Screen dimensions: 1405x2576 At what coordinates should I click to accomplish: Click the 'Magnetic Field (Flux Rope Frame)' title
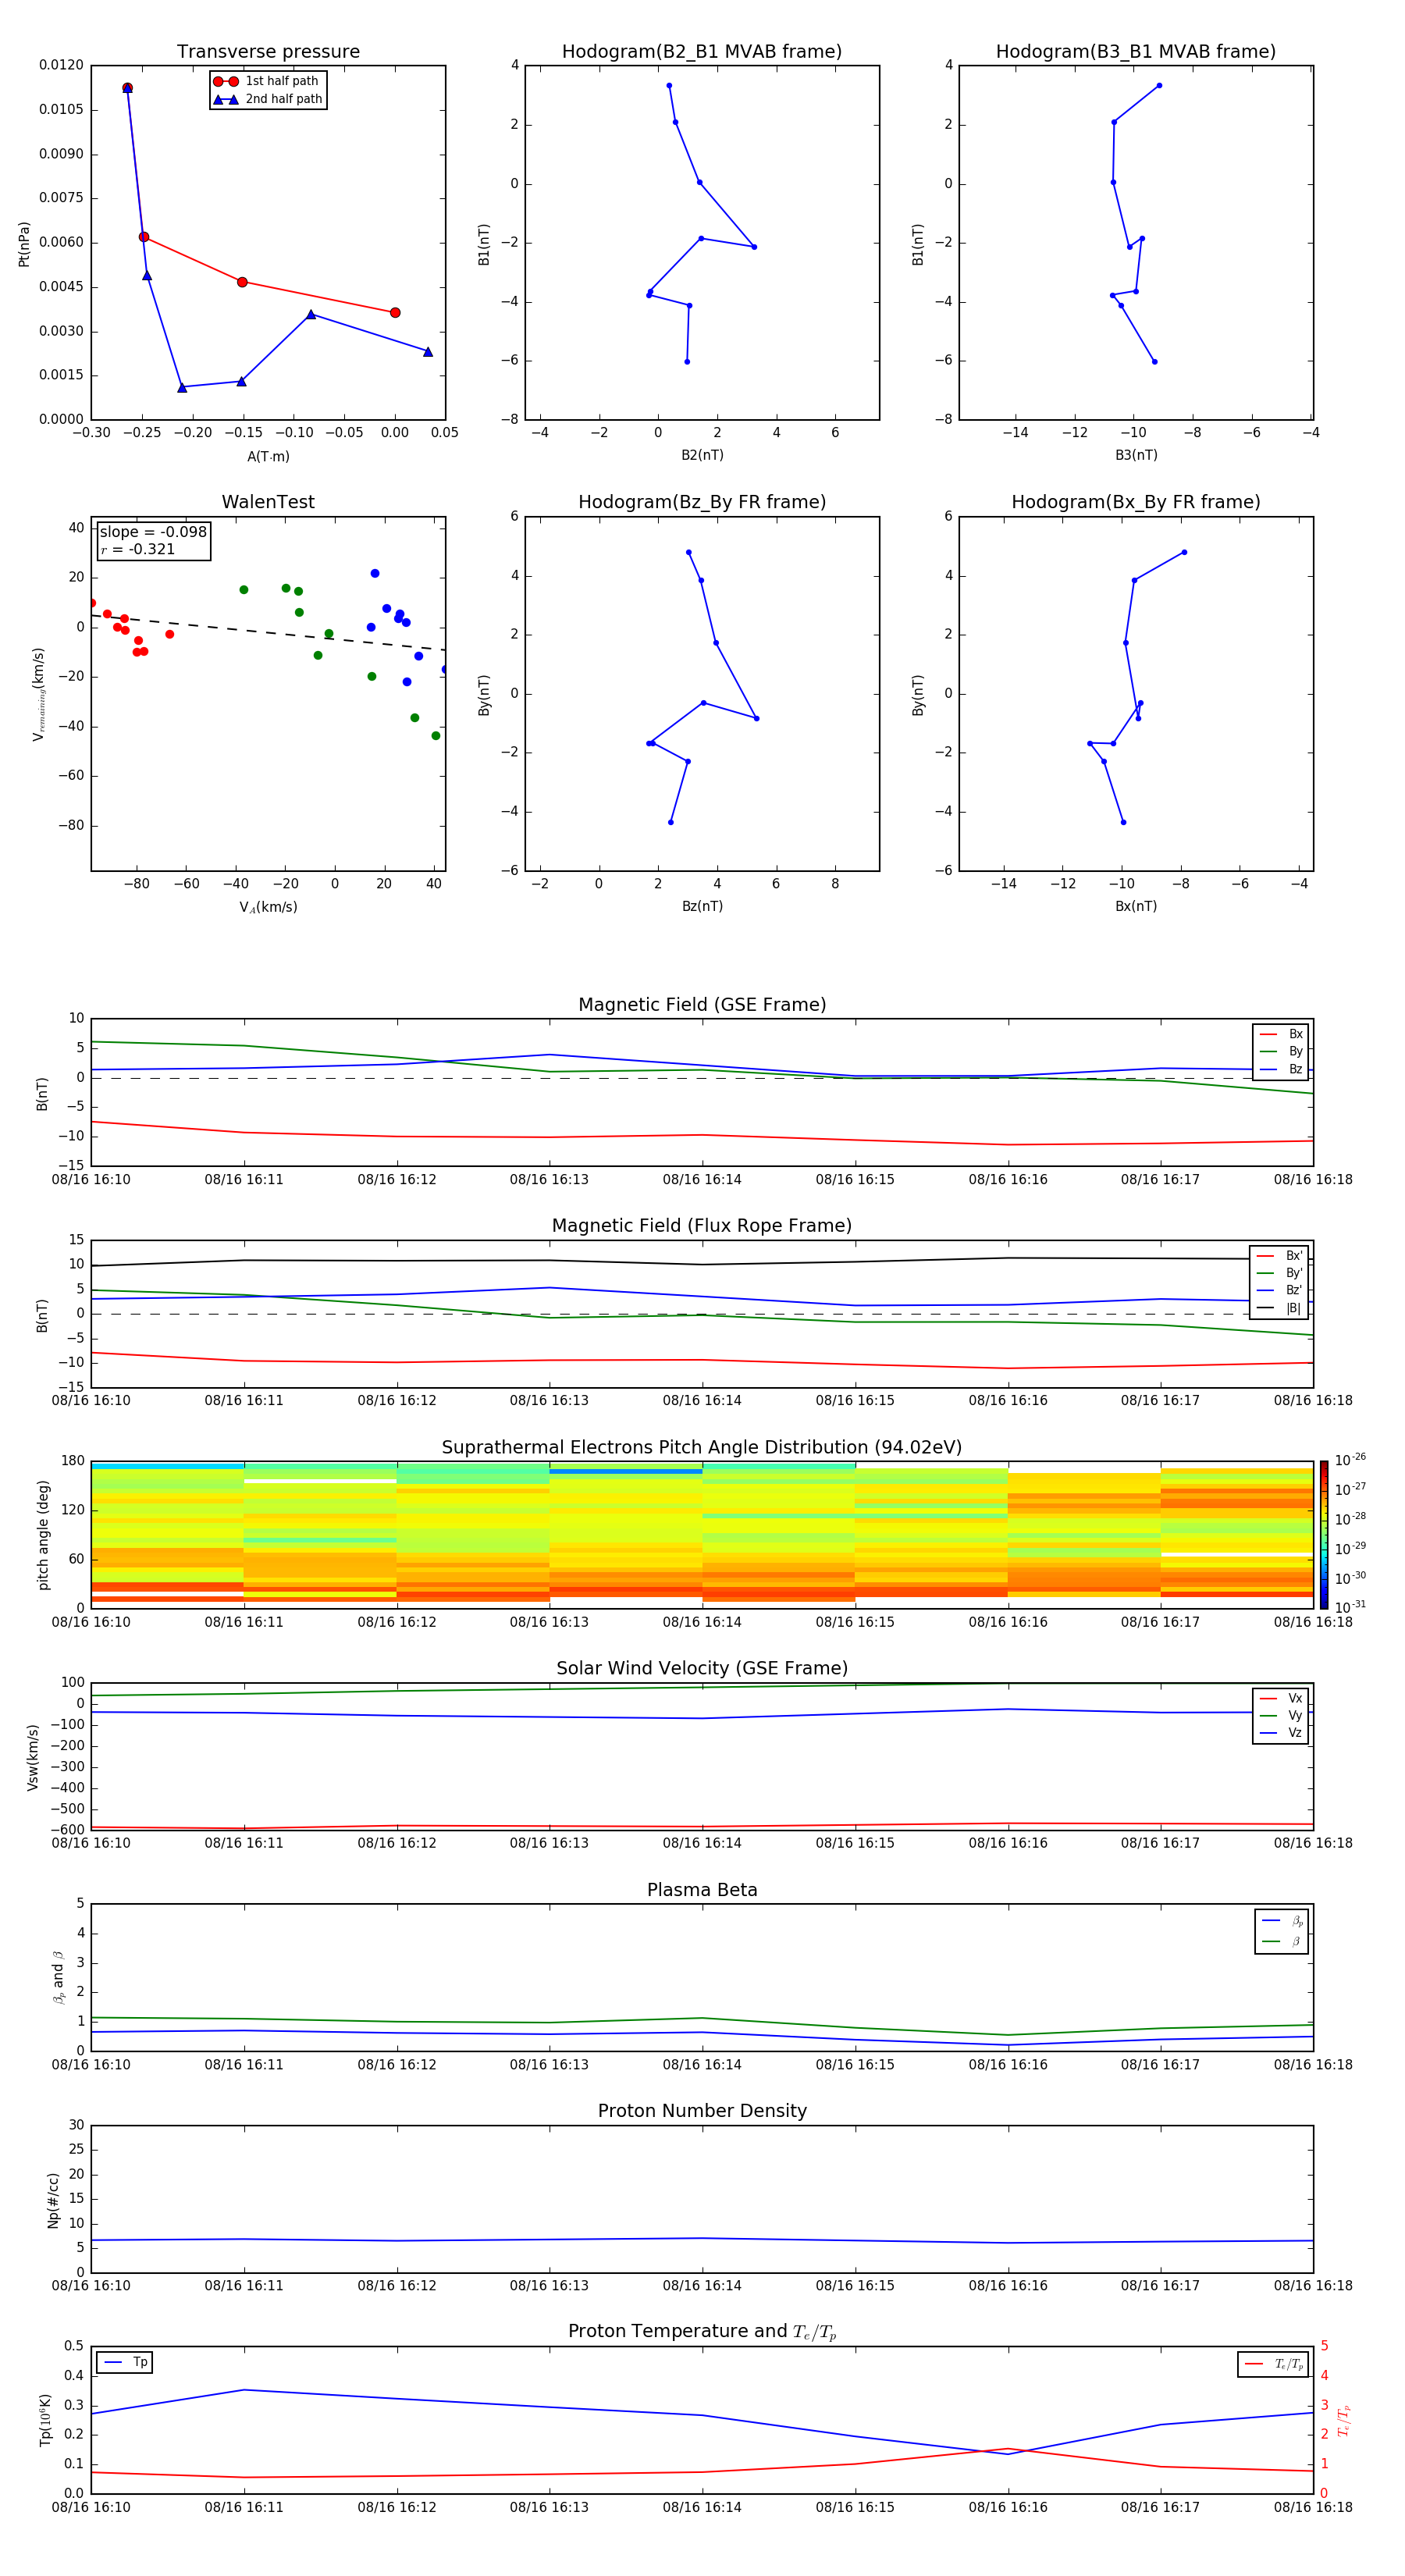[702, 1226]
